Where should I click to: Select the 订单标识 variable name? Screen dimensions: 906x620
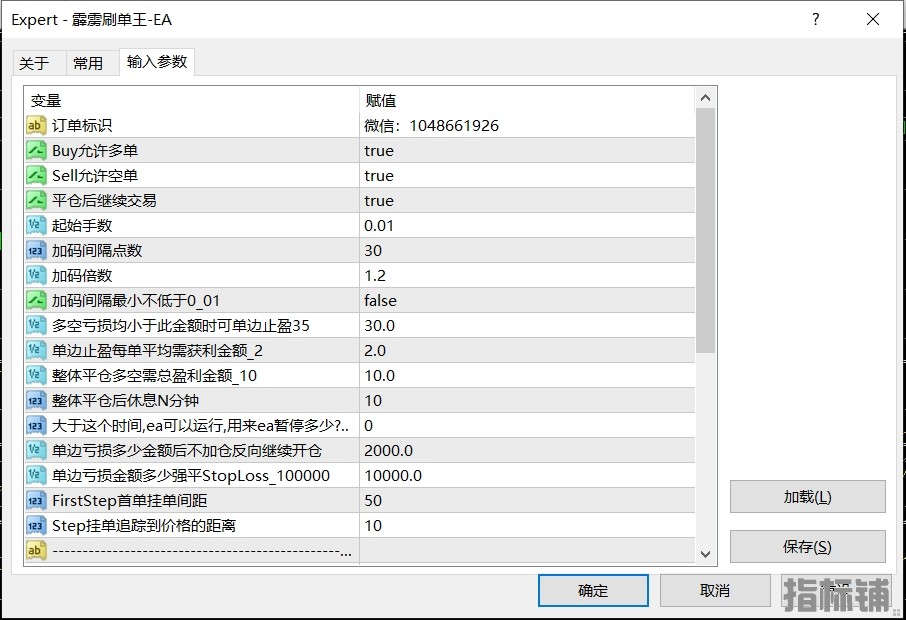(82, 125)
